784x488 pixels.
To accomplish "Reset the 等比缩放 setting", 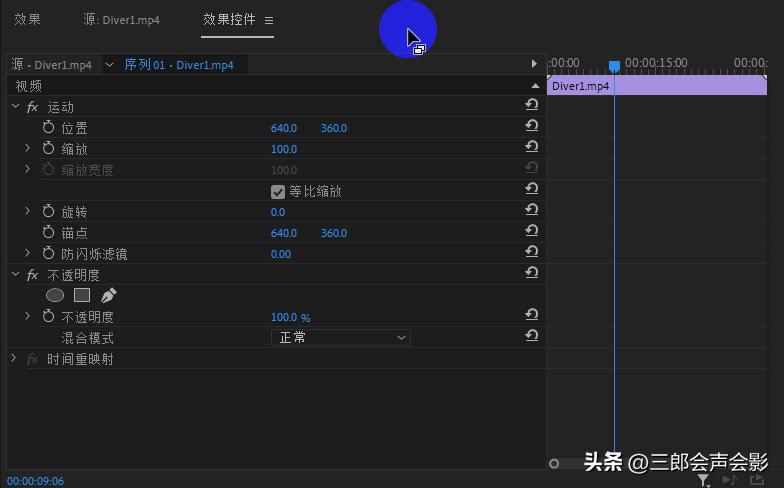I will coord(532,188).
